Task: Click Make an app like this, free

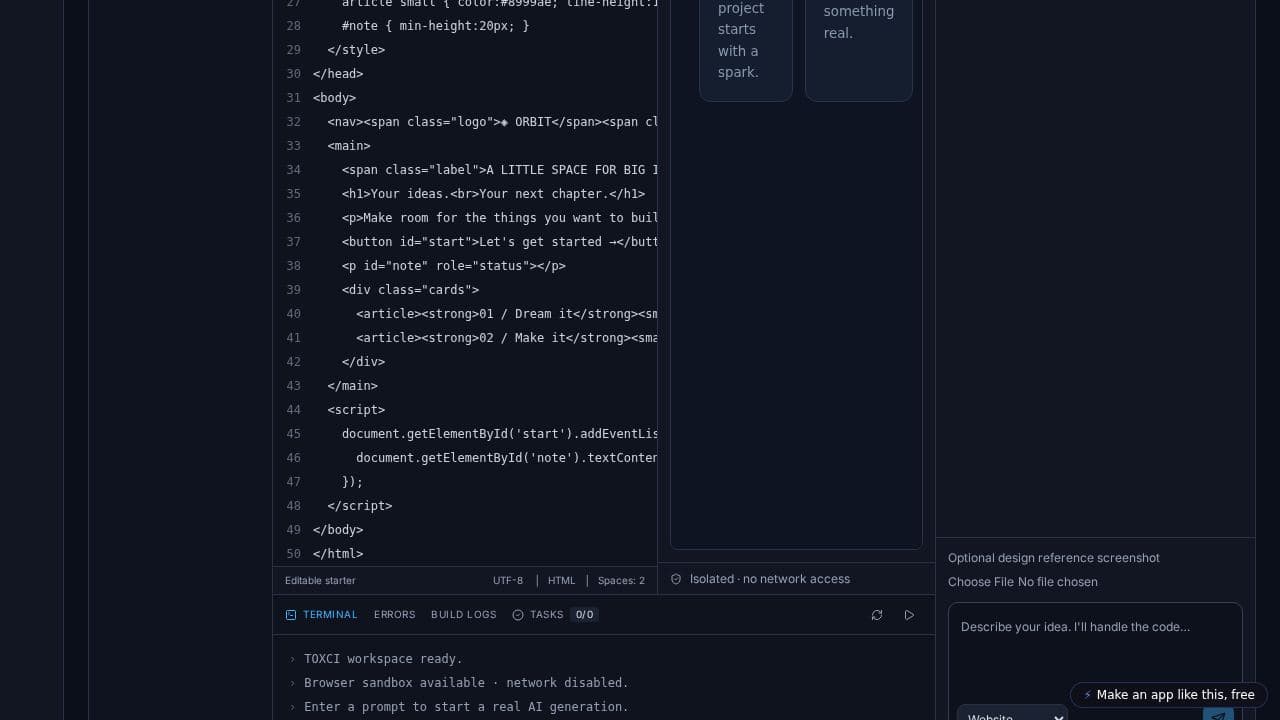Action: 1169,695
